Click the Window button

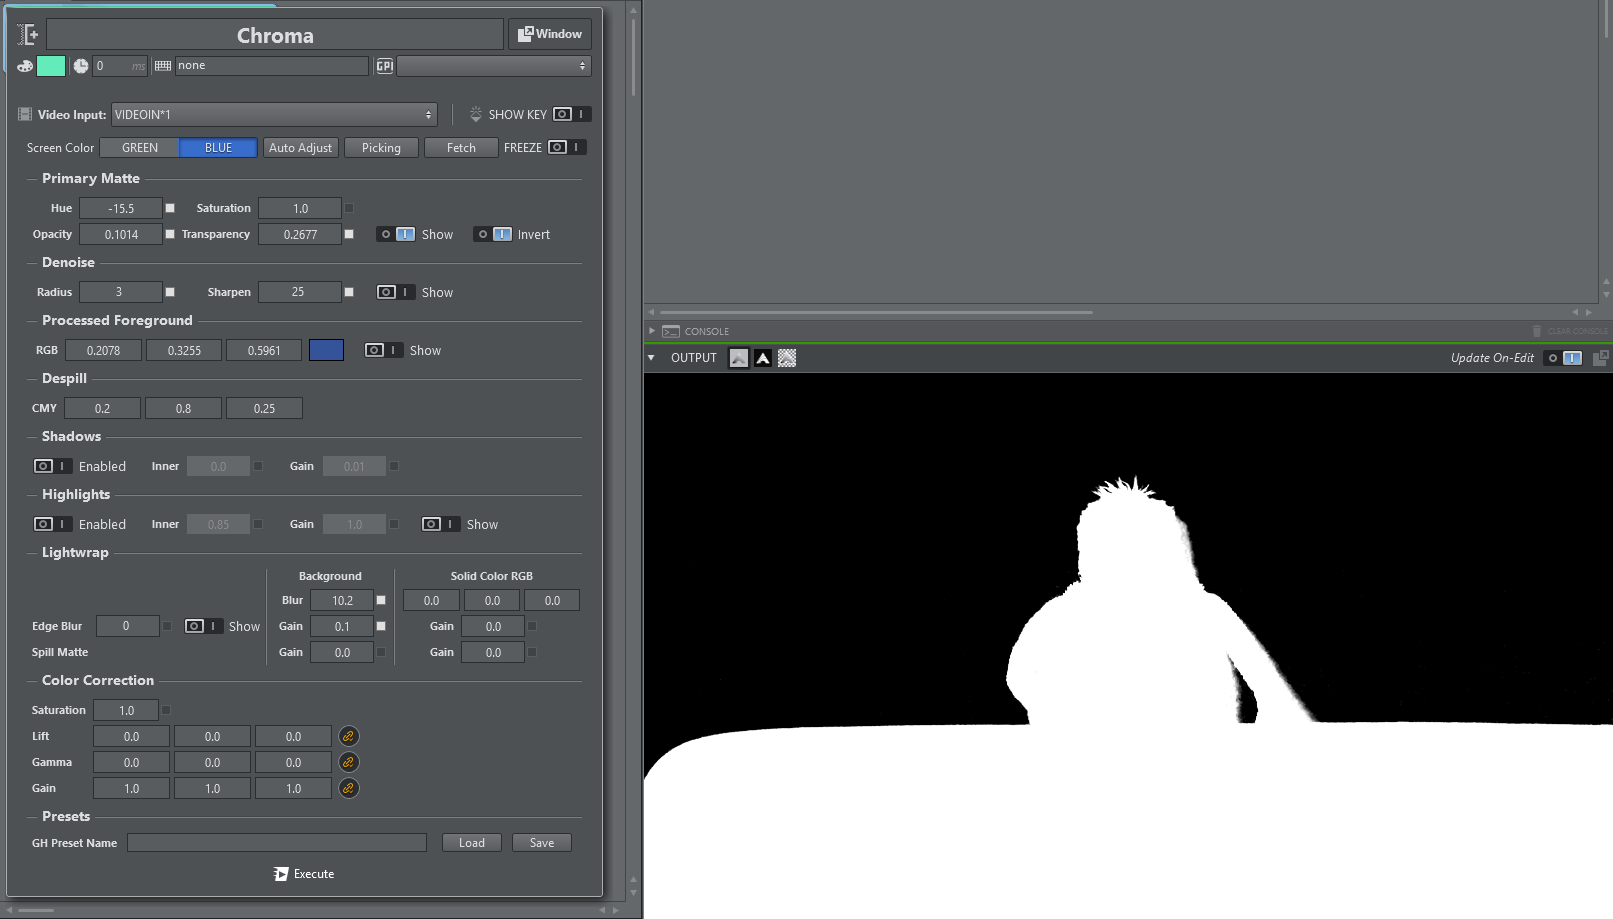pyautogui.click(x=550, y=34)
